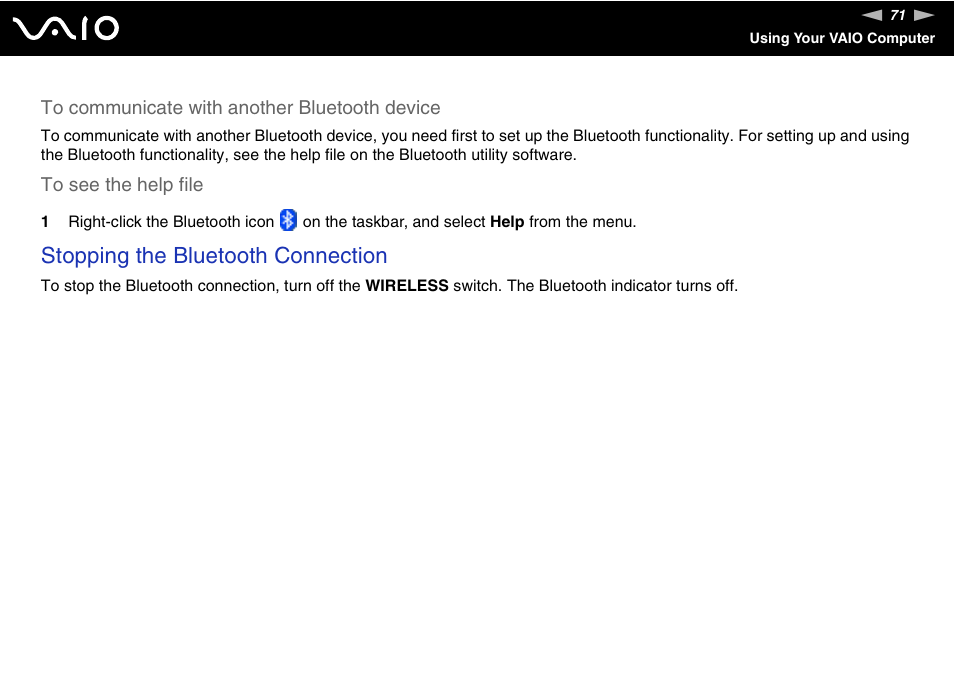954x674 pixels.
Task: Select the blue Bluetooth taskbar icon
Action: (288, 219)
